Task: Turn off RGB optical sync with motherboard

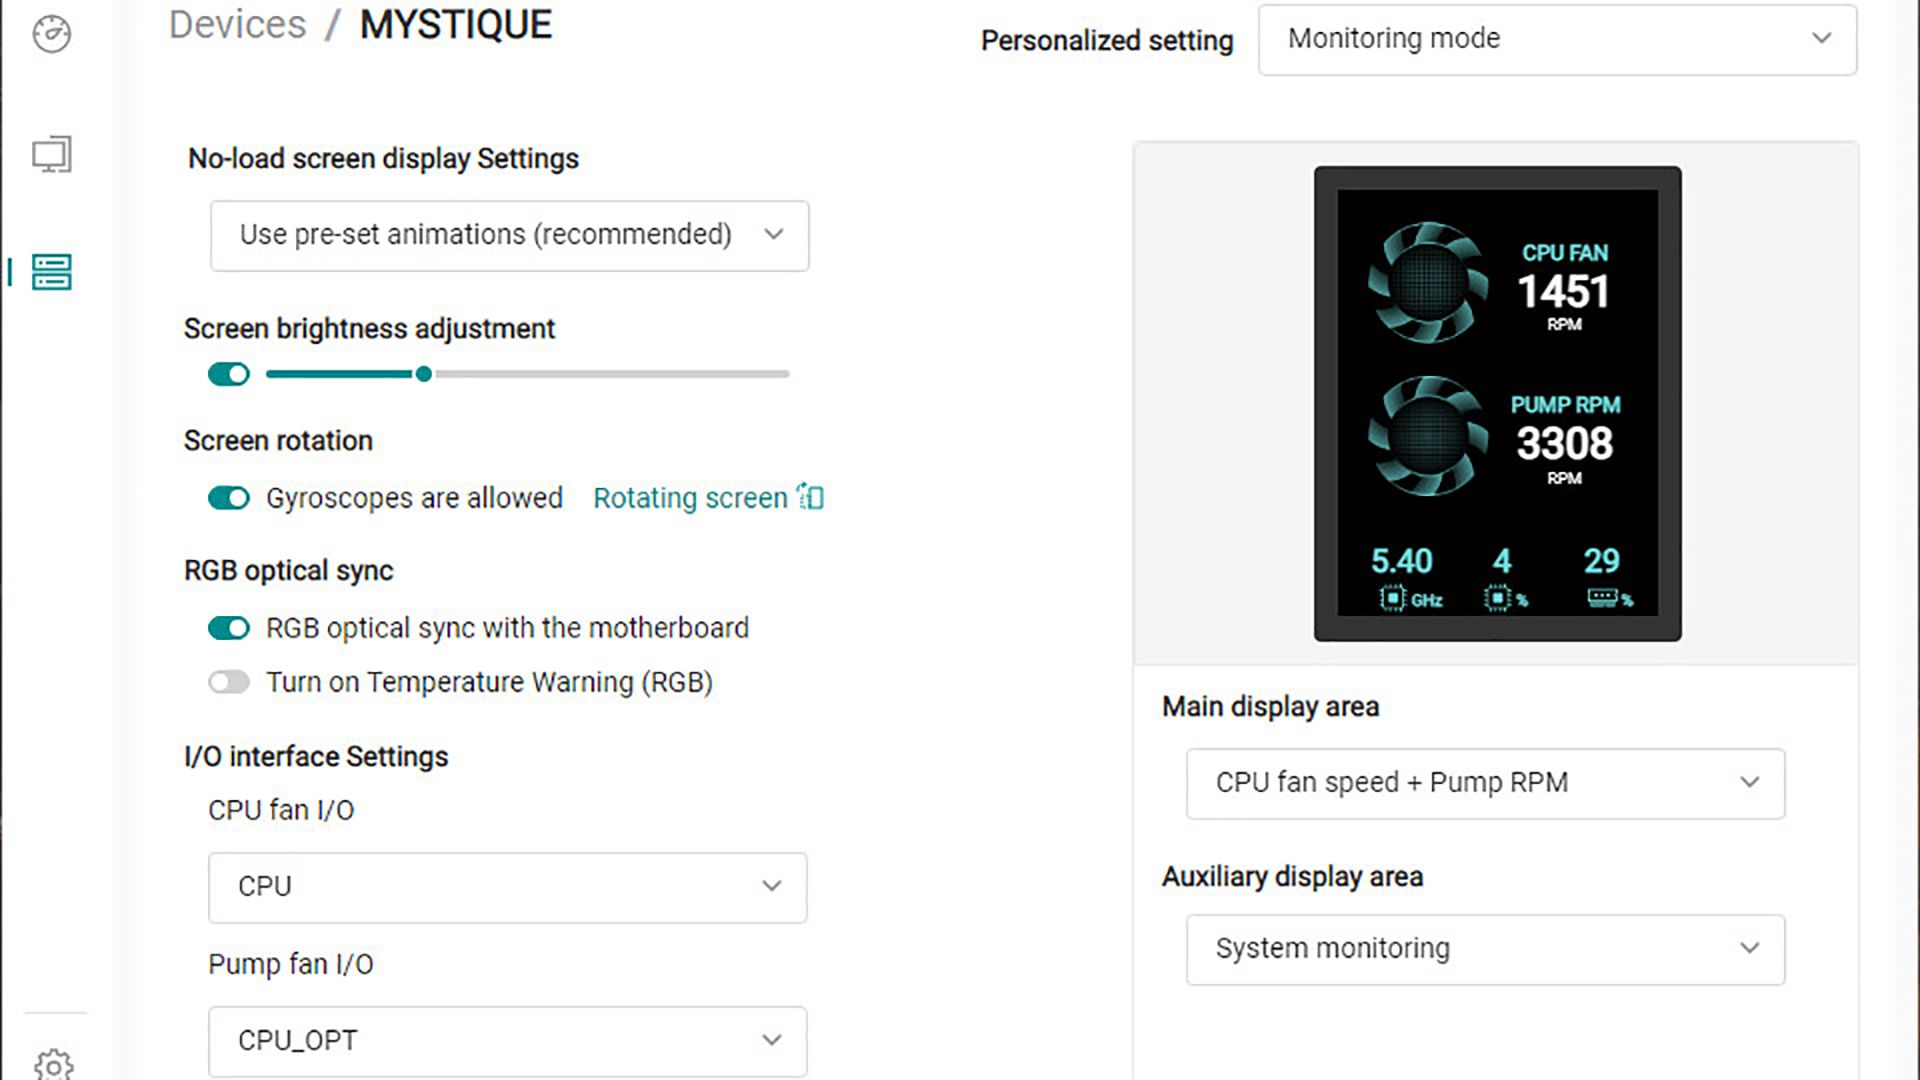Action: (x=229, y=628)
